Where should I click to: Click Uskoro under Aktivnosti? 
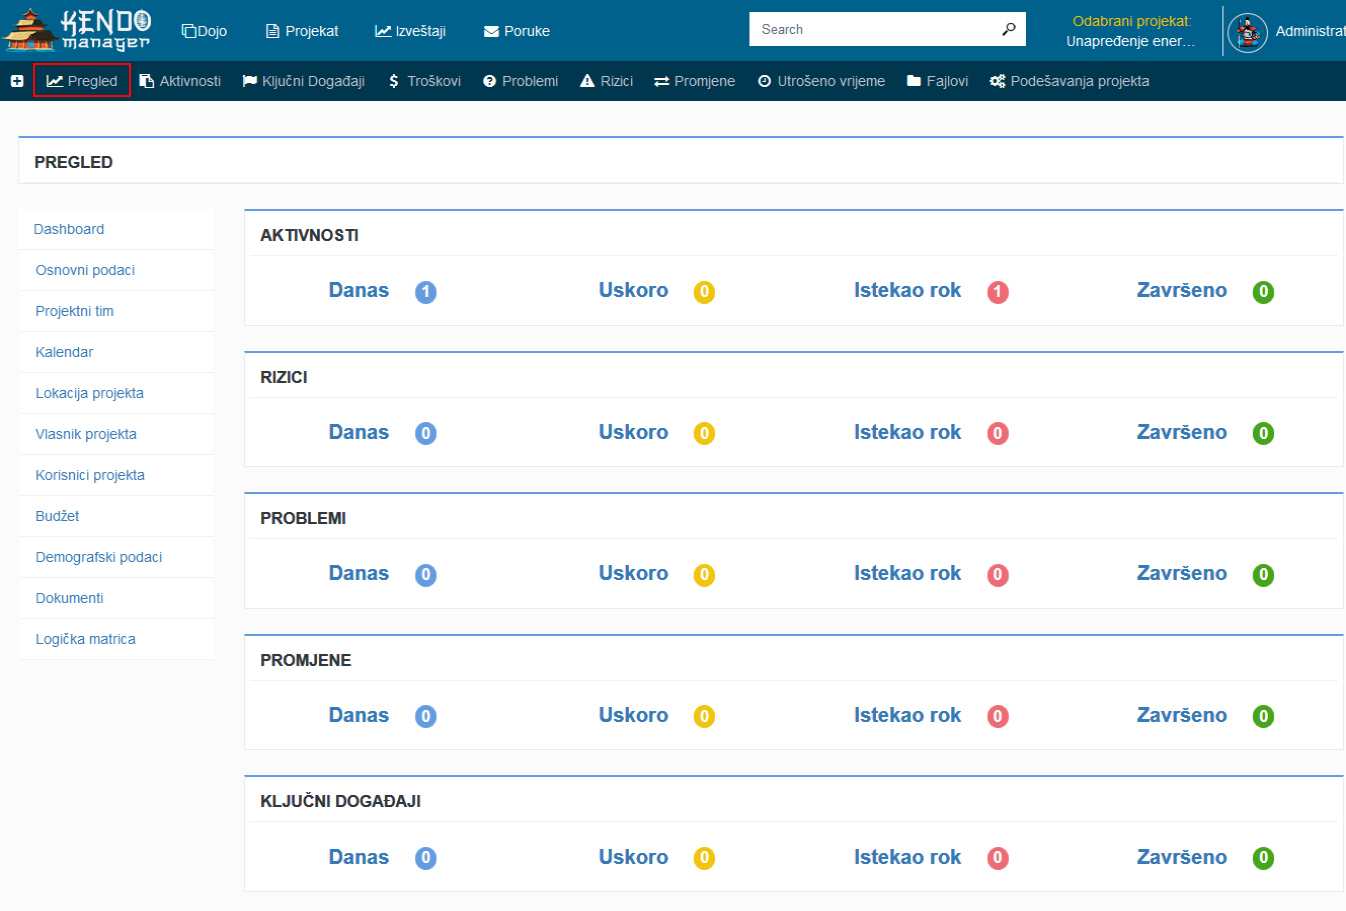click(633, 290)
